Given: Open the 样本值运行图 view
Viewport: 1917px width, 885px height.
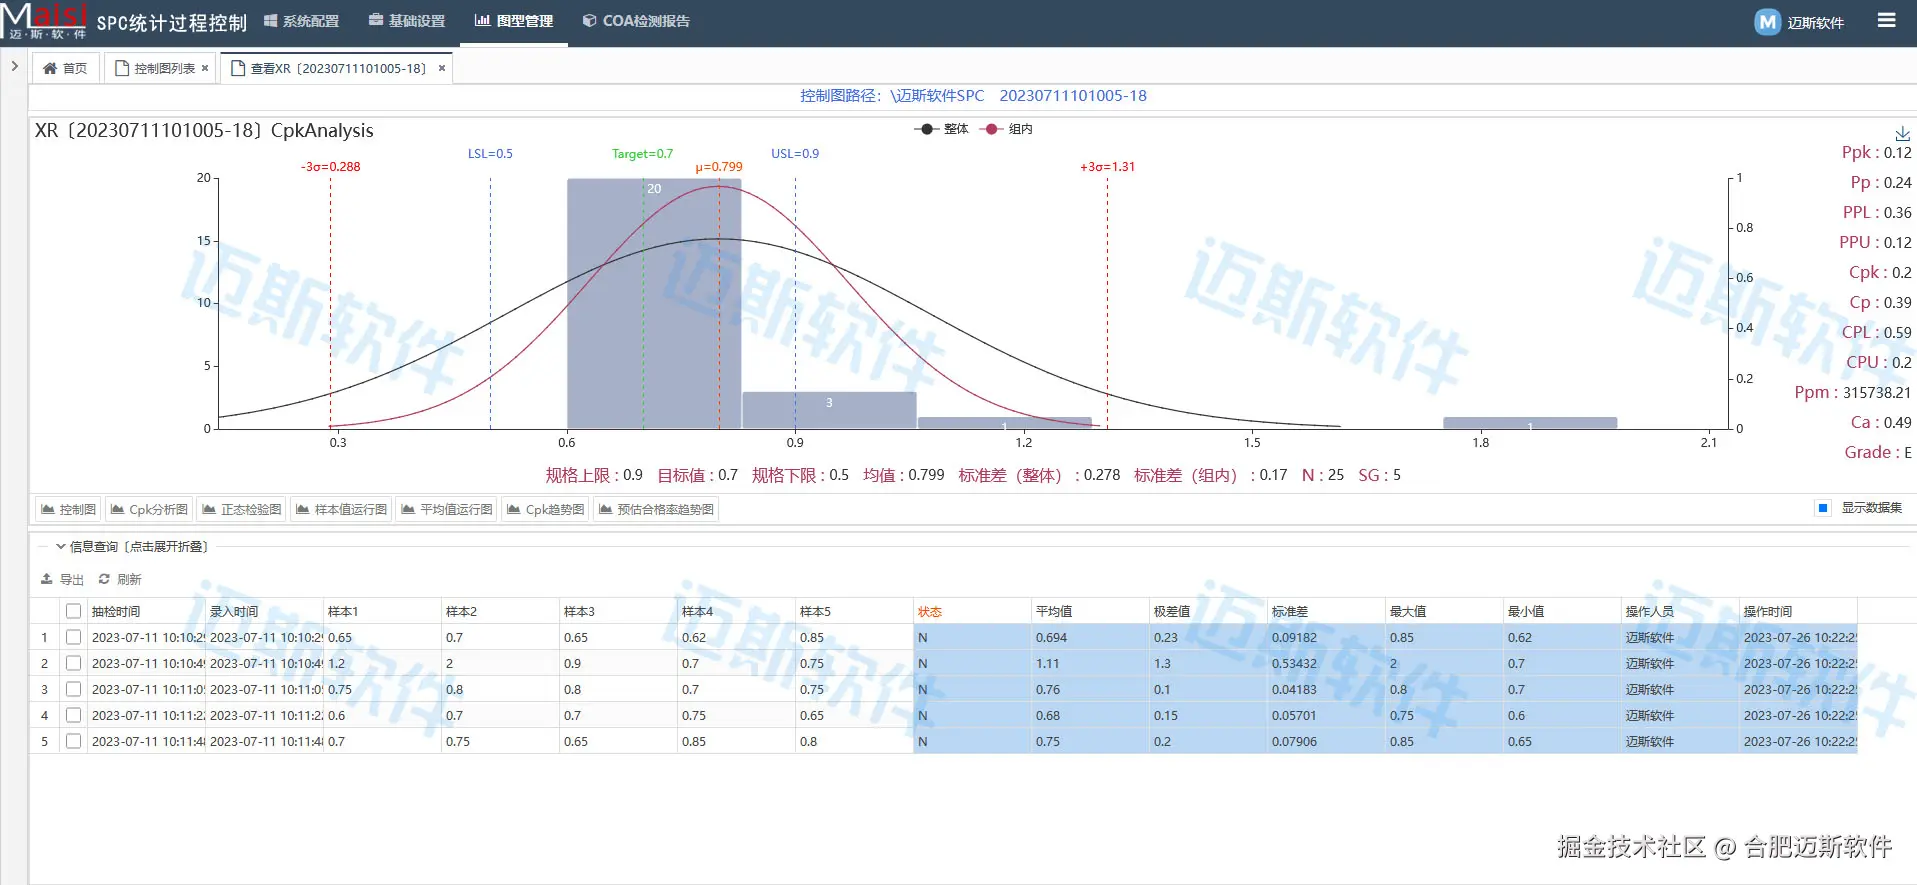Looking at the screenshot, I should 341,509.
